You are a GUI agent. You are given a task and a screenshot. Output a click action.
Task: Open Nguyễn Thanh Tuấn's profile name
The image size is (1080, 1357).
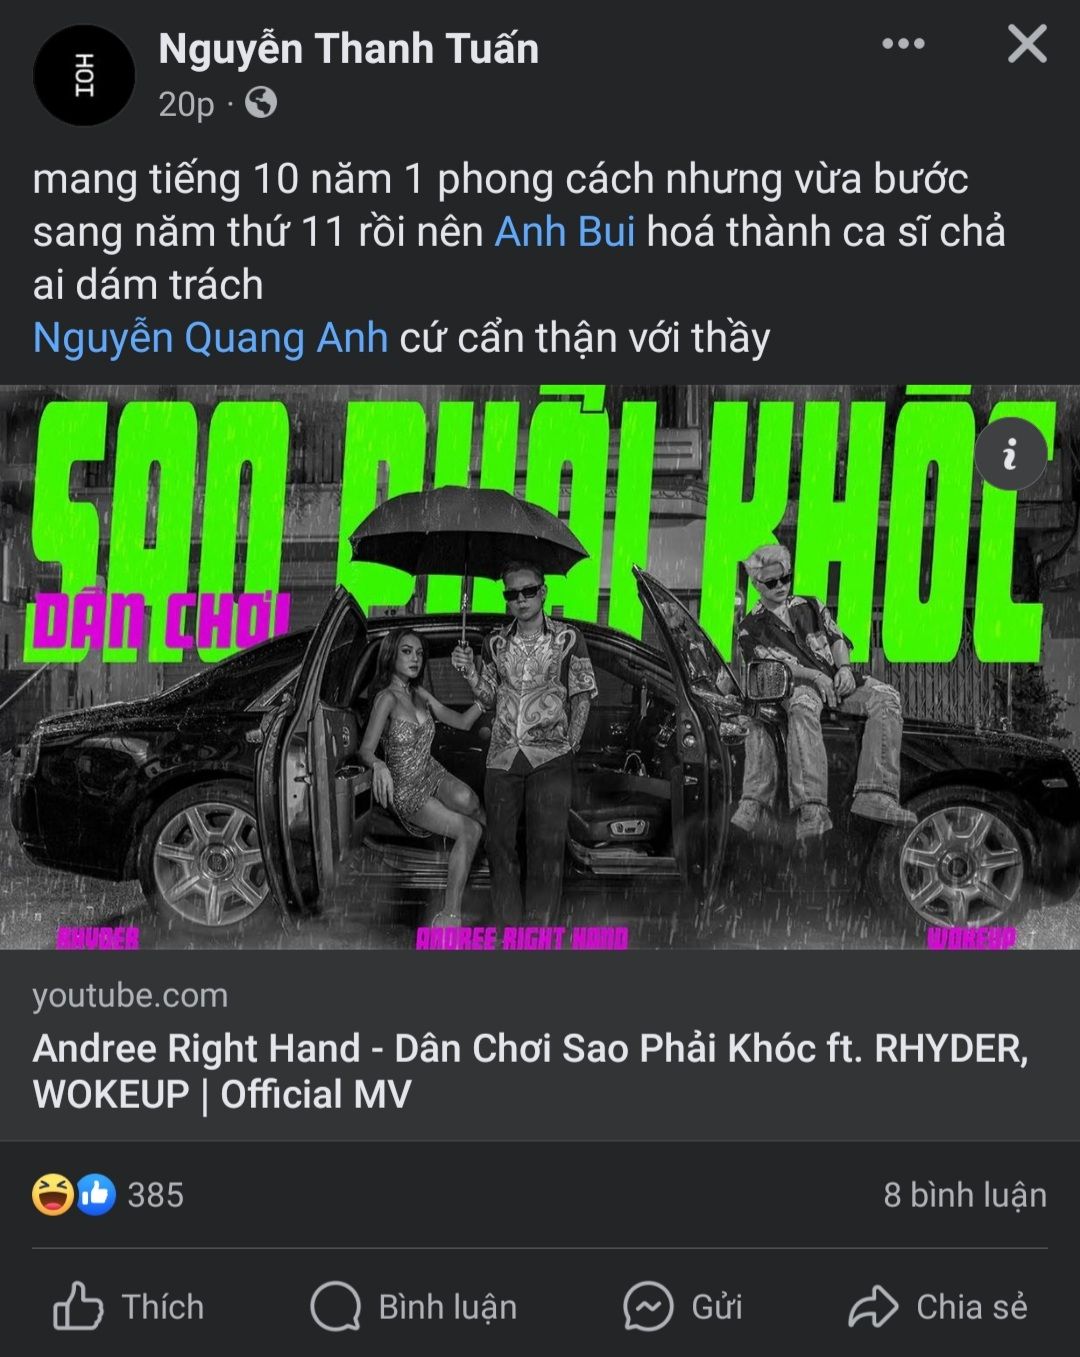point(348,48)
